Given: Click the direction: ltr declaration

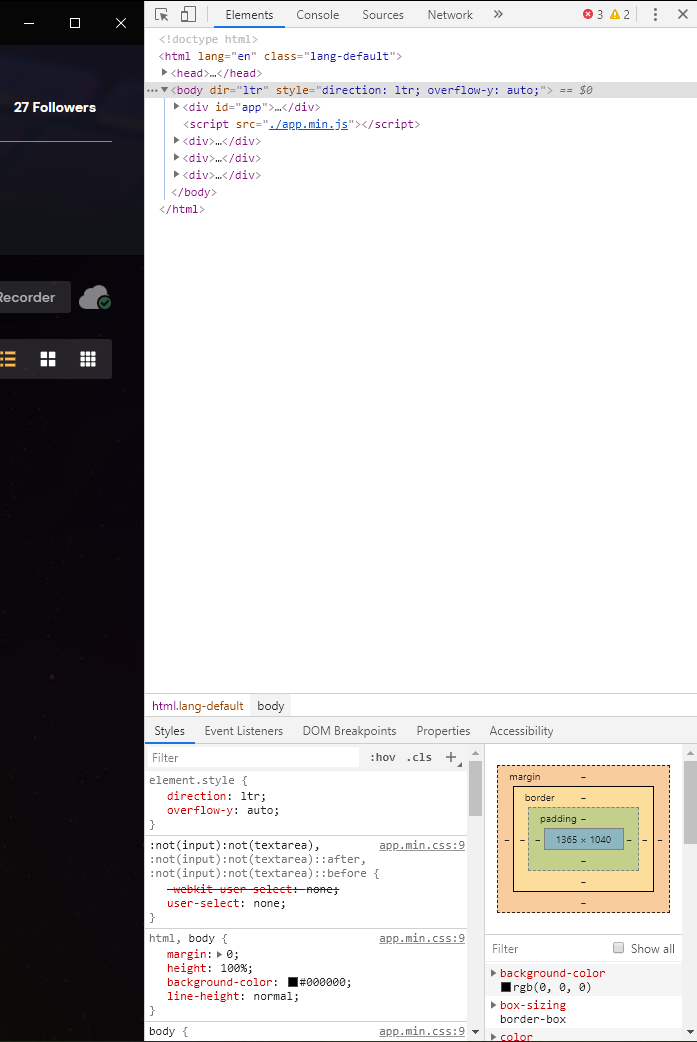Looking at the screenshot, I should (217, 795).
